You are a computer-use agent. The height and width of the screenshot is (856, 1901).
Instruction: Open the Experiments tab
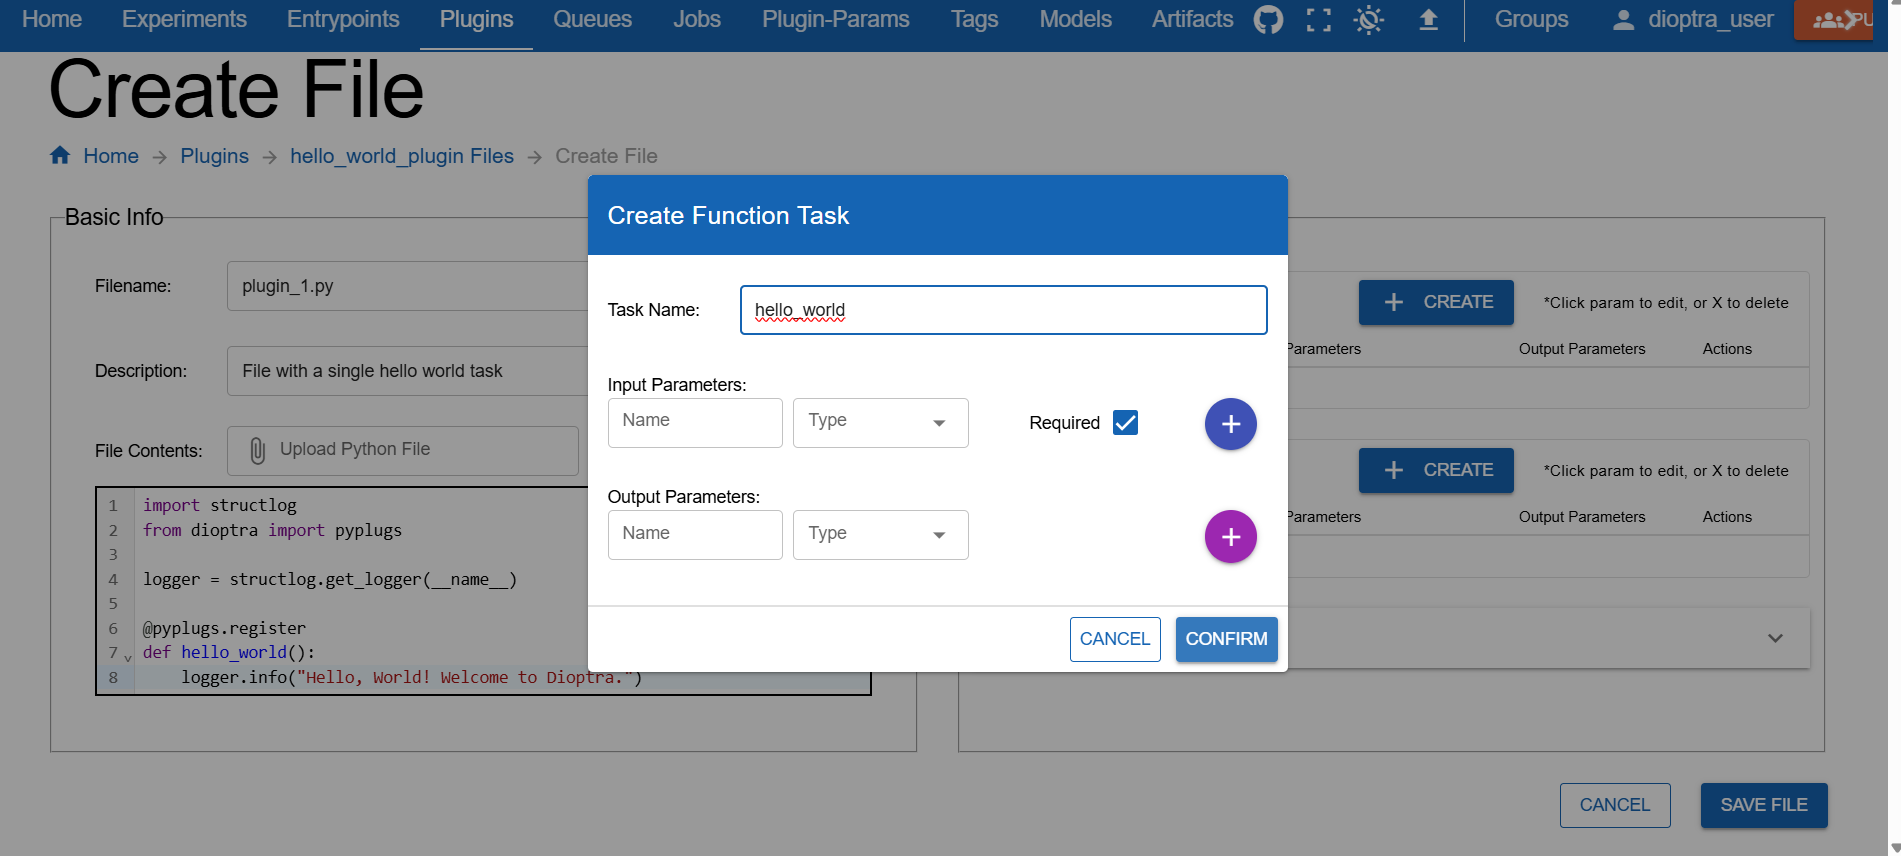click(x=184, y=20)
